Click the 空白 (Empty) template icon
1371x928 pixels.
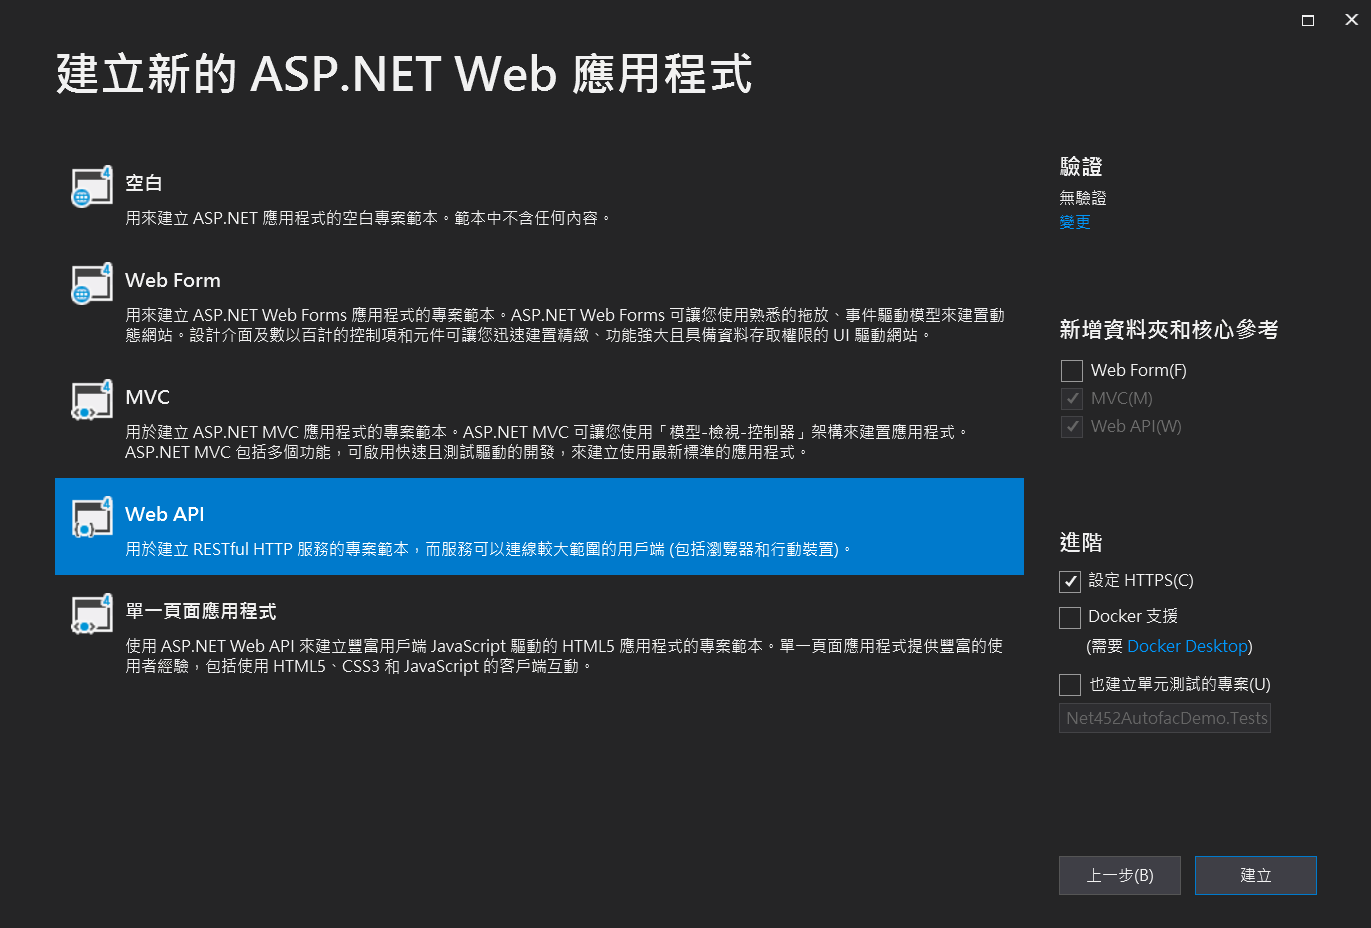[91, 187]
